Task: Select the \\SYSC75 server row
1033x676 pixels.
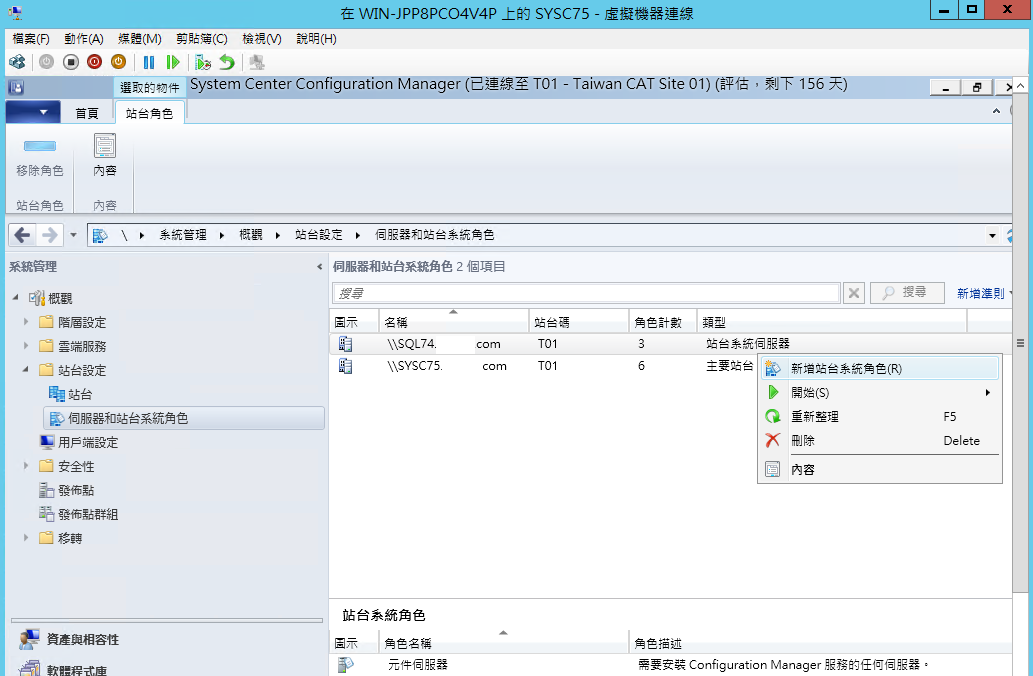Action: click(x=543, y=366)
